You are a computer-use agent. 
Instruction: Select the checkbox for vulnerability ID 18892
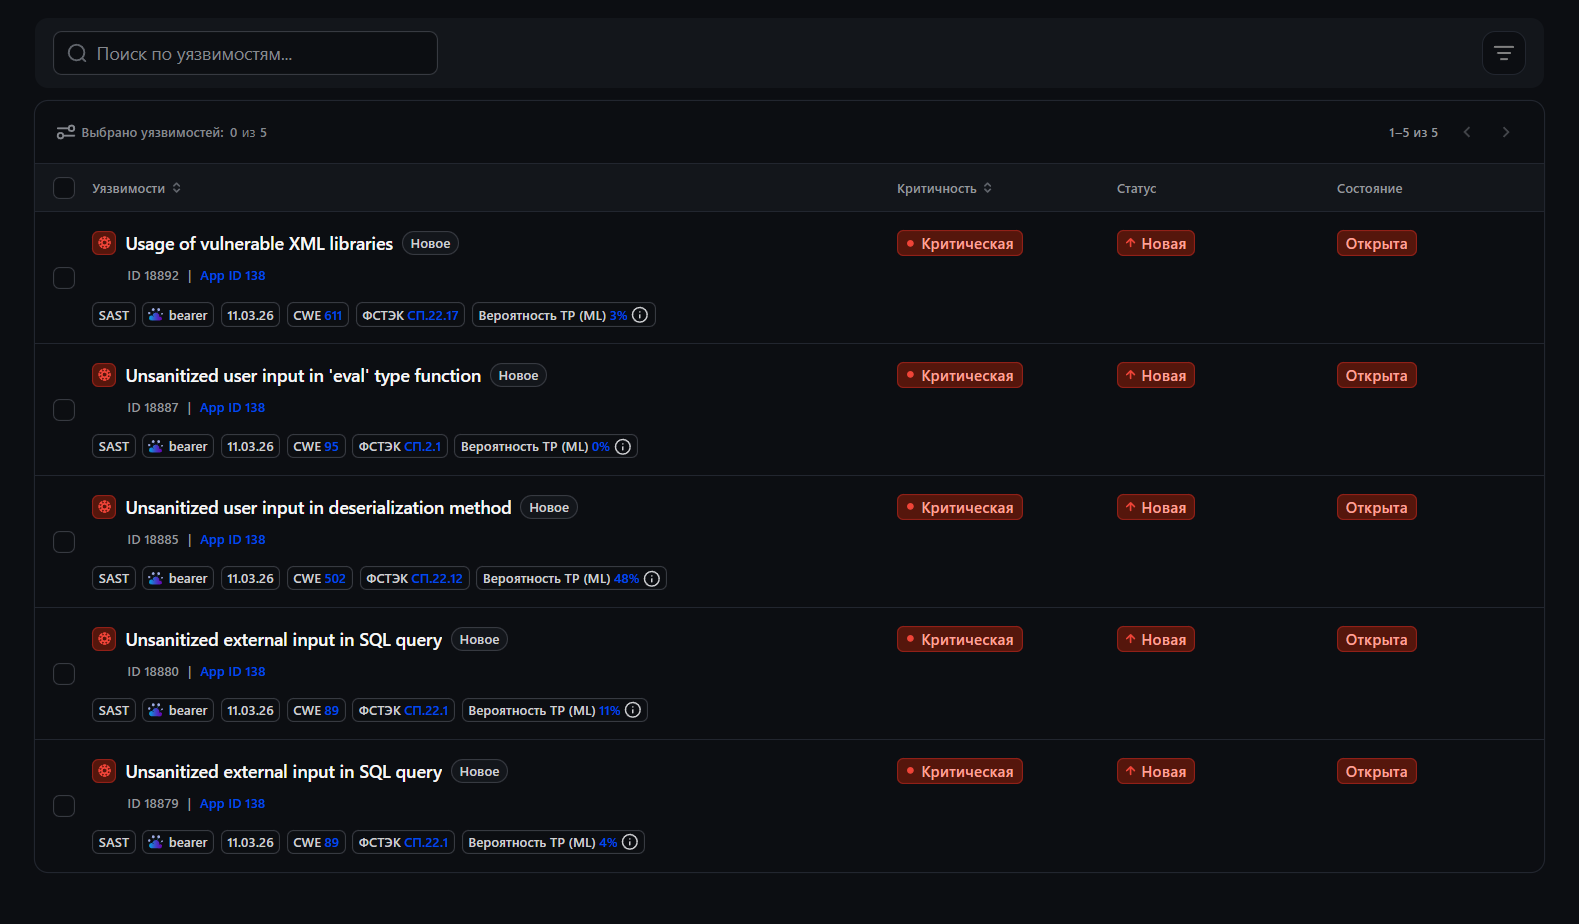(x=64, y=278)
